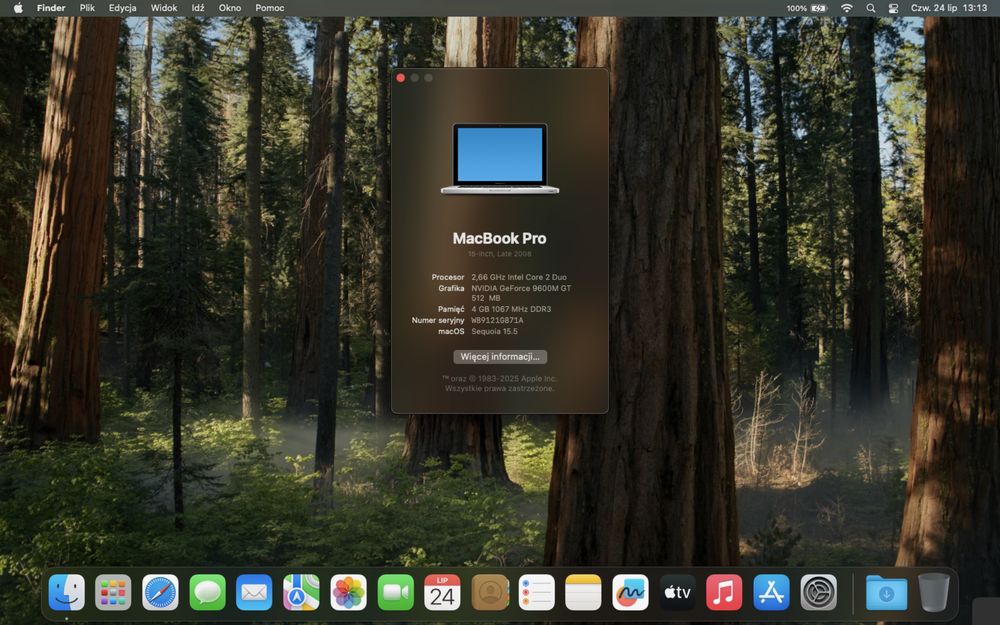Click the Pamięć label
Viewport: 1000px width, 625px height.
click(451, 309)
